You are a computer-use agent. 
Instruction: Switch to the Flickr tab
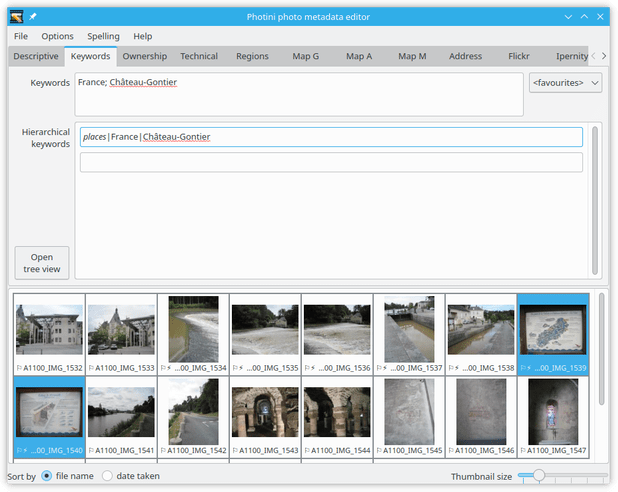pyautogui.click(x=519, y=56)
